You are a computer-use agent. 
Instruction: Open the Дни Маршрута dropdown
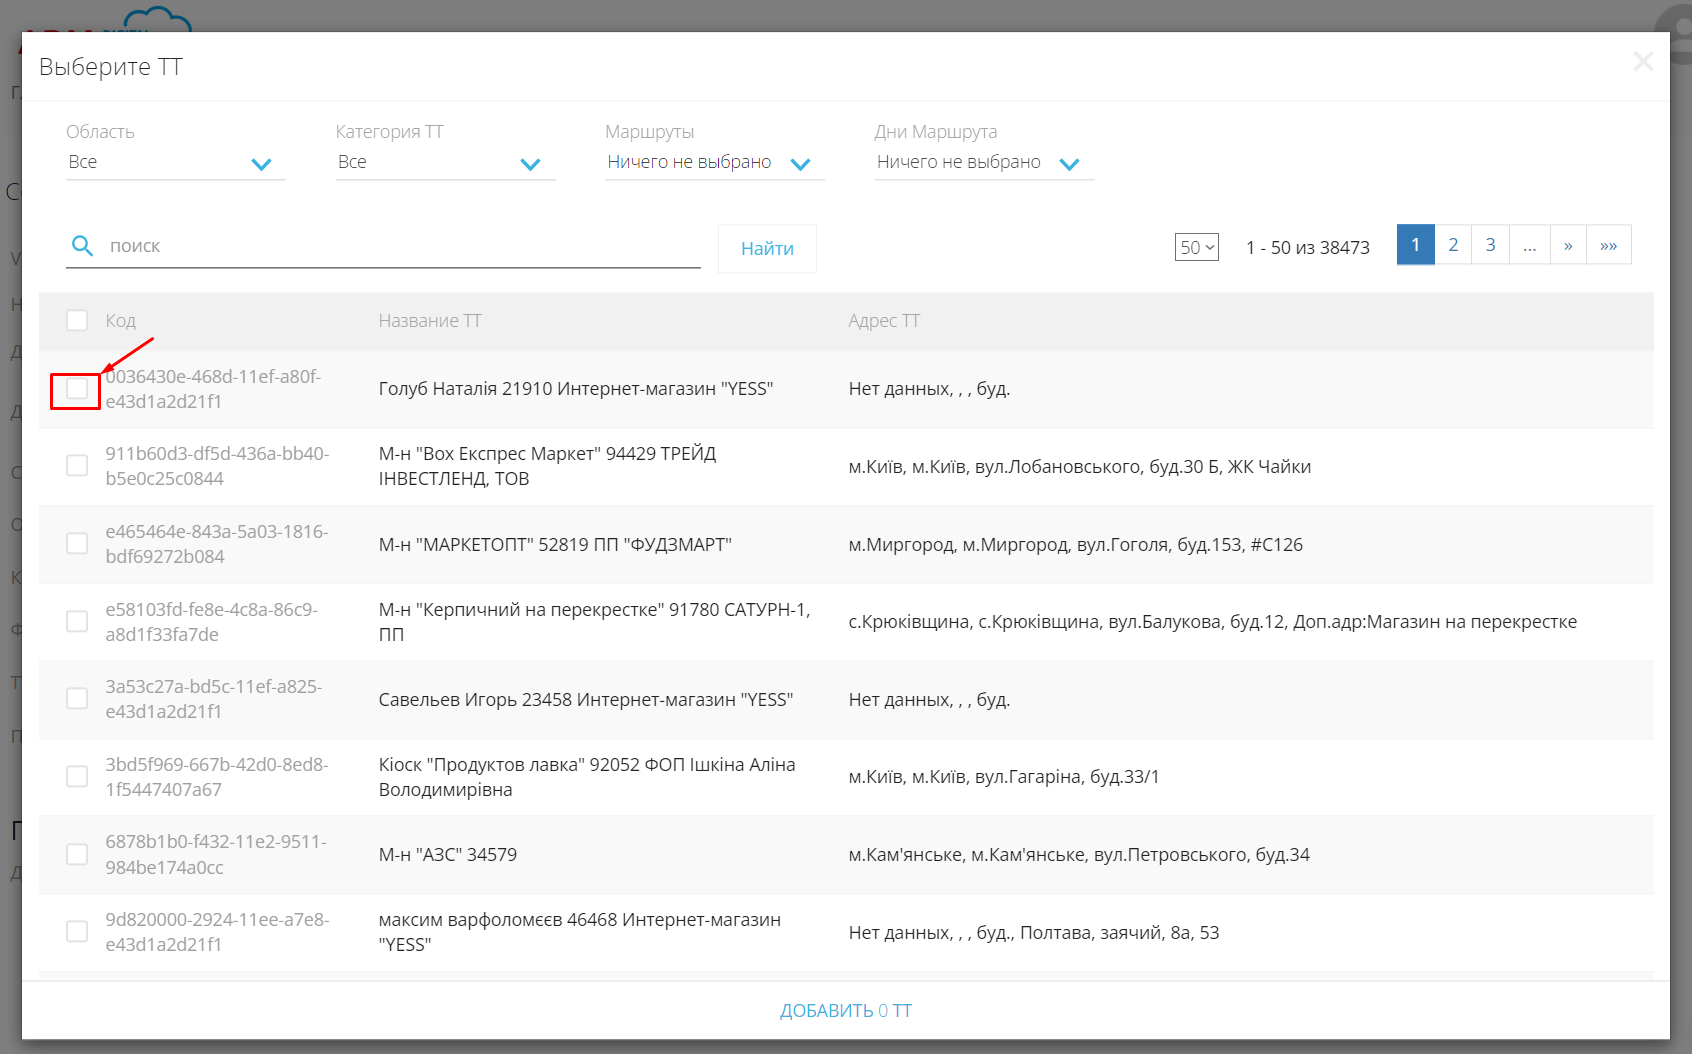[984, 163]
